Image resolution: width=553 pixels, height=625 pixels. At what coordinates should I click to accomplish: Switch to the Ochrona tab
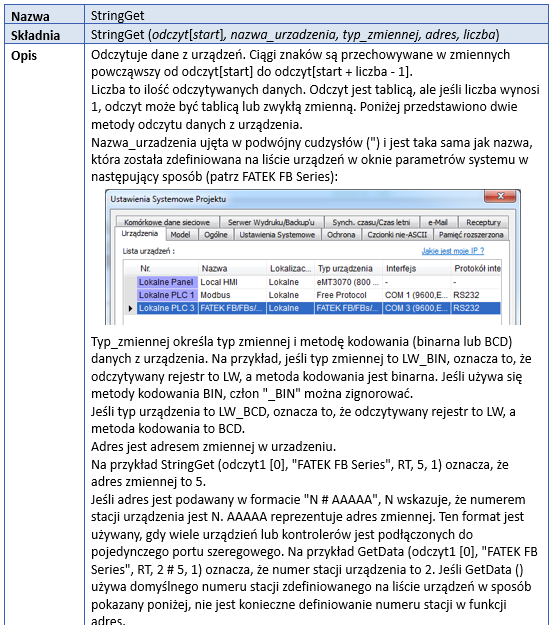pos(341,235)
